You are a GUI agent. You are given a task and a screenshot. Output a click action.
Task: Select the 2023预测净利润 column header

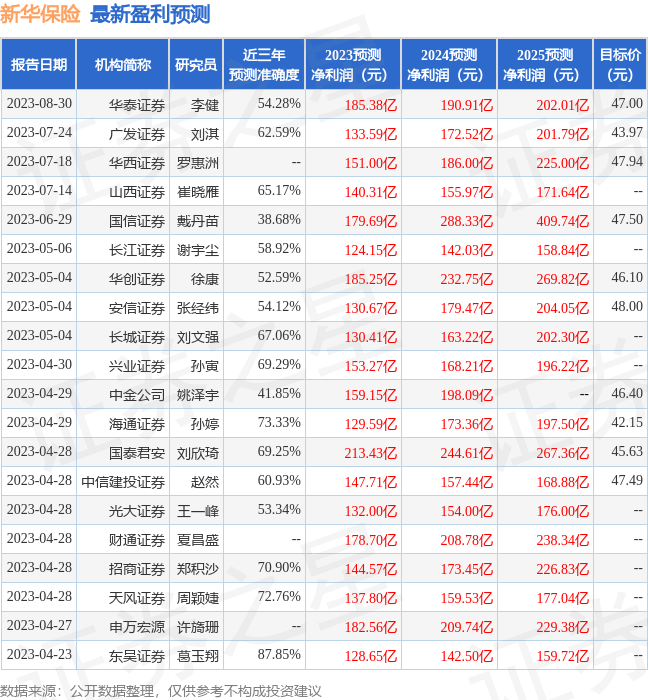point(353,65)
